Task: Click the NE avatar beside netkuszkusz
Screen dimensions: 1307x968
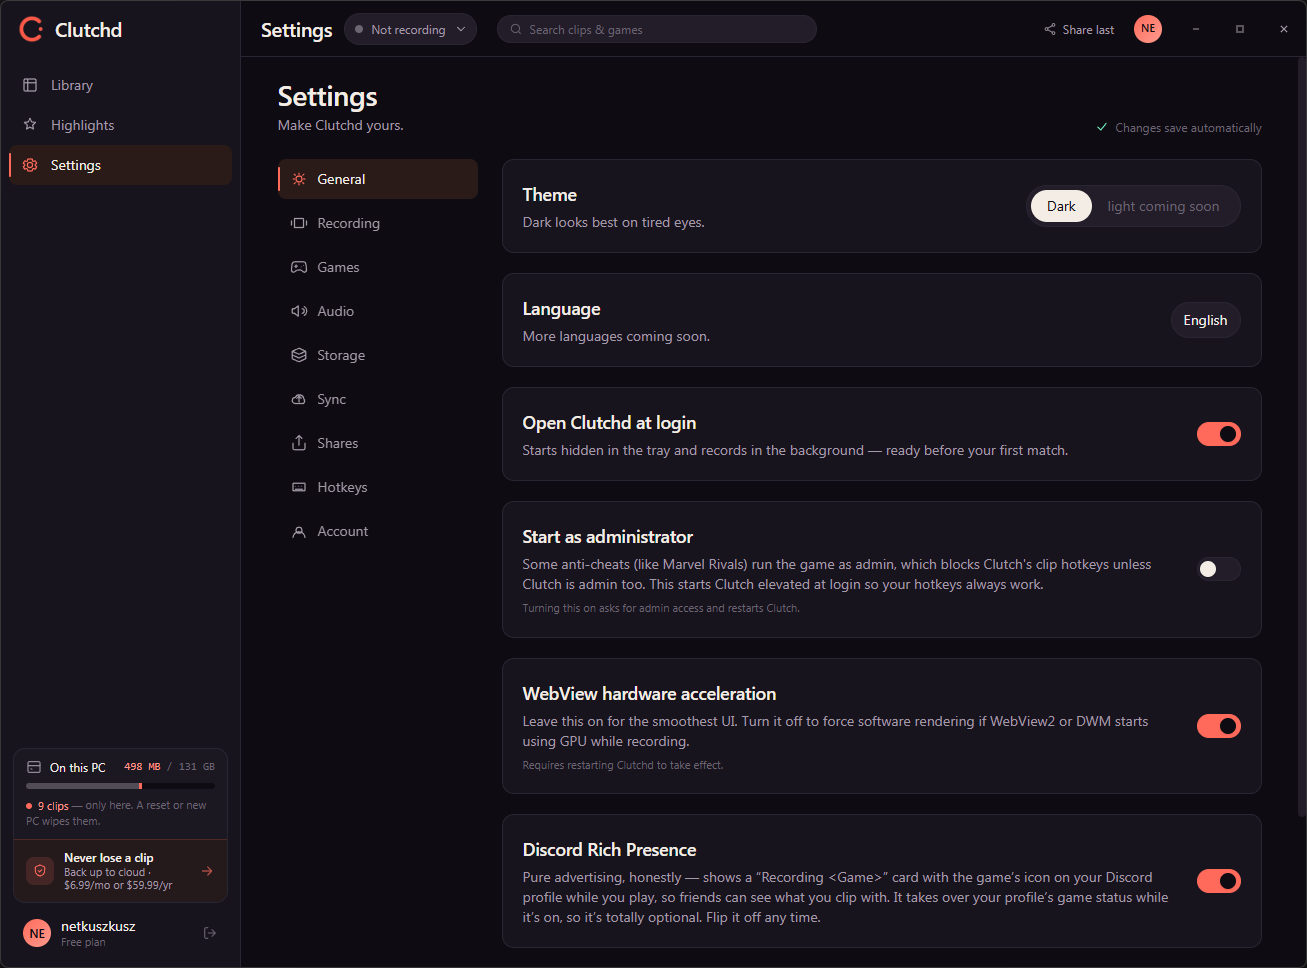Action: click(x=37, y=933)
